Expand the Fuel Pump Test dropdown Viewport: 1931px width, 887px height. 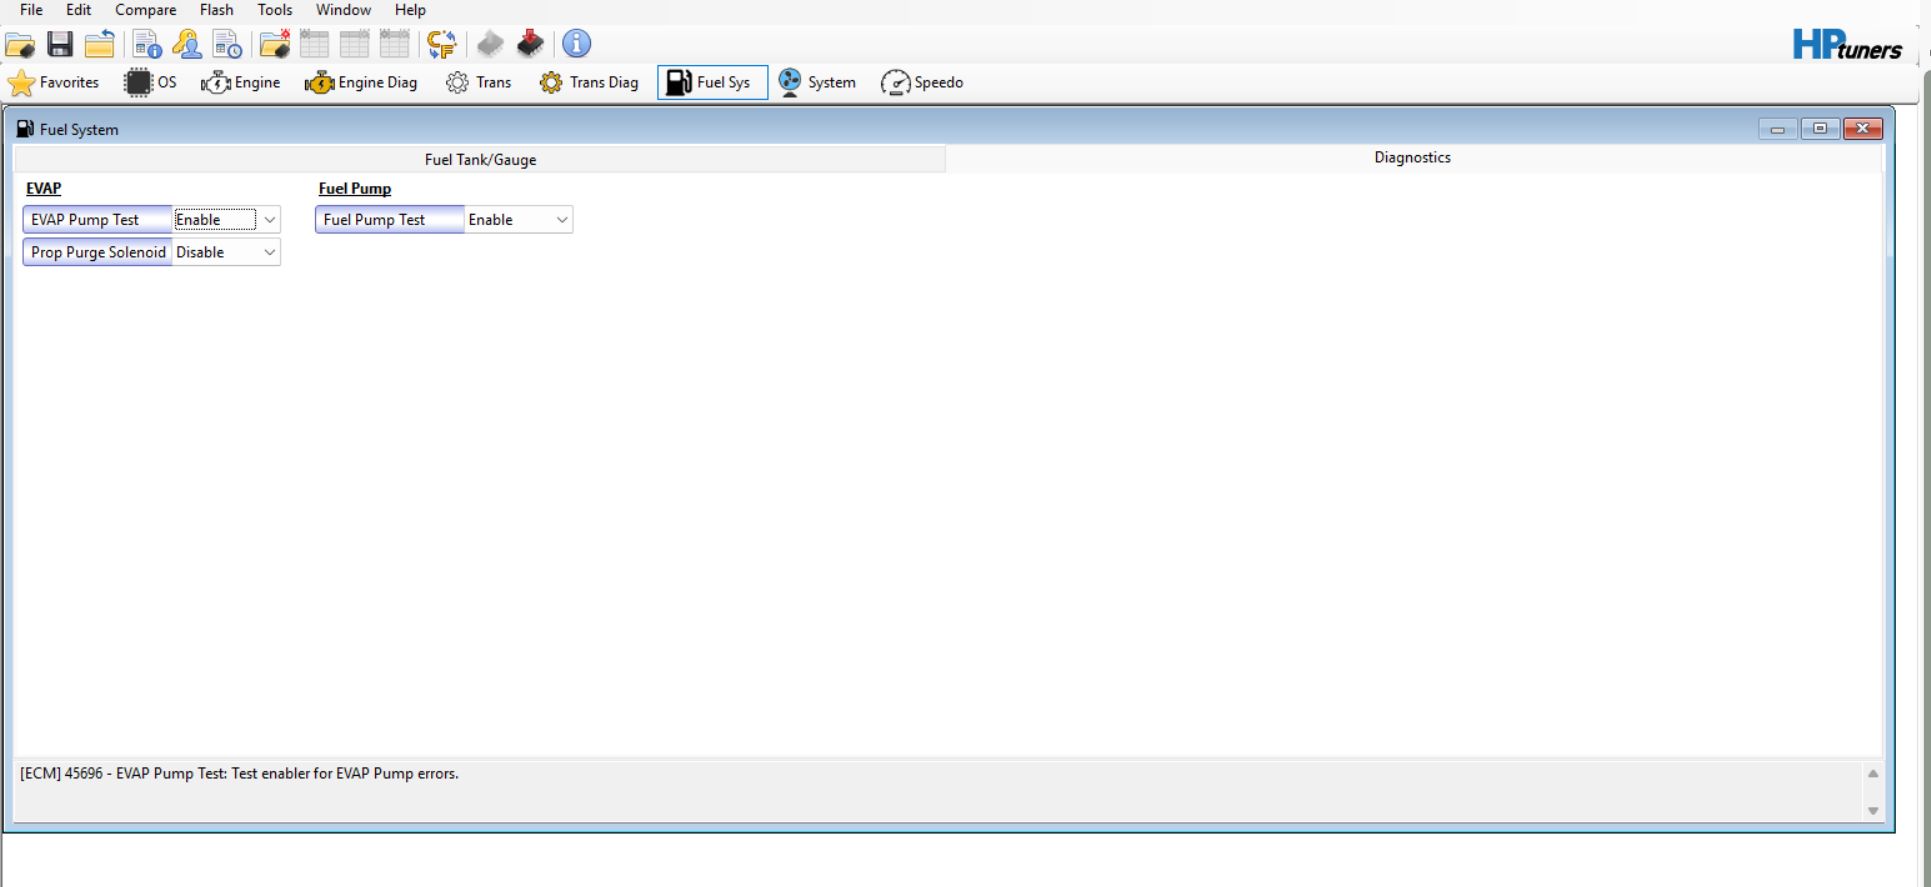click(x=562, y=220)
